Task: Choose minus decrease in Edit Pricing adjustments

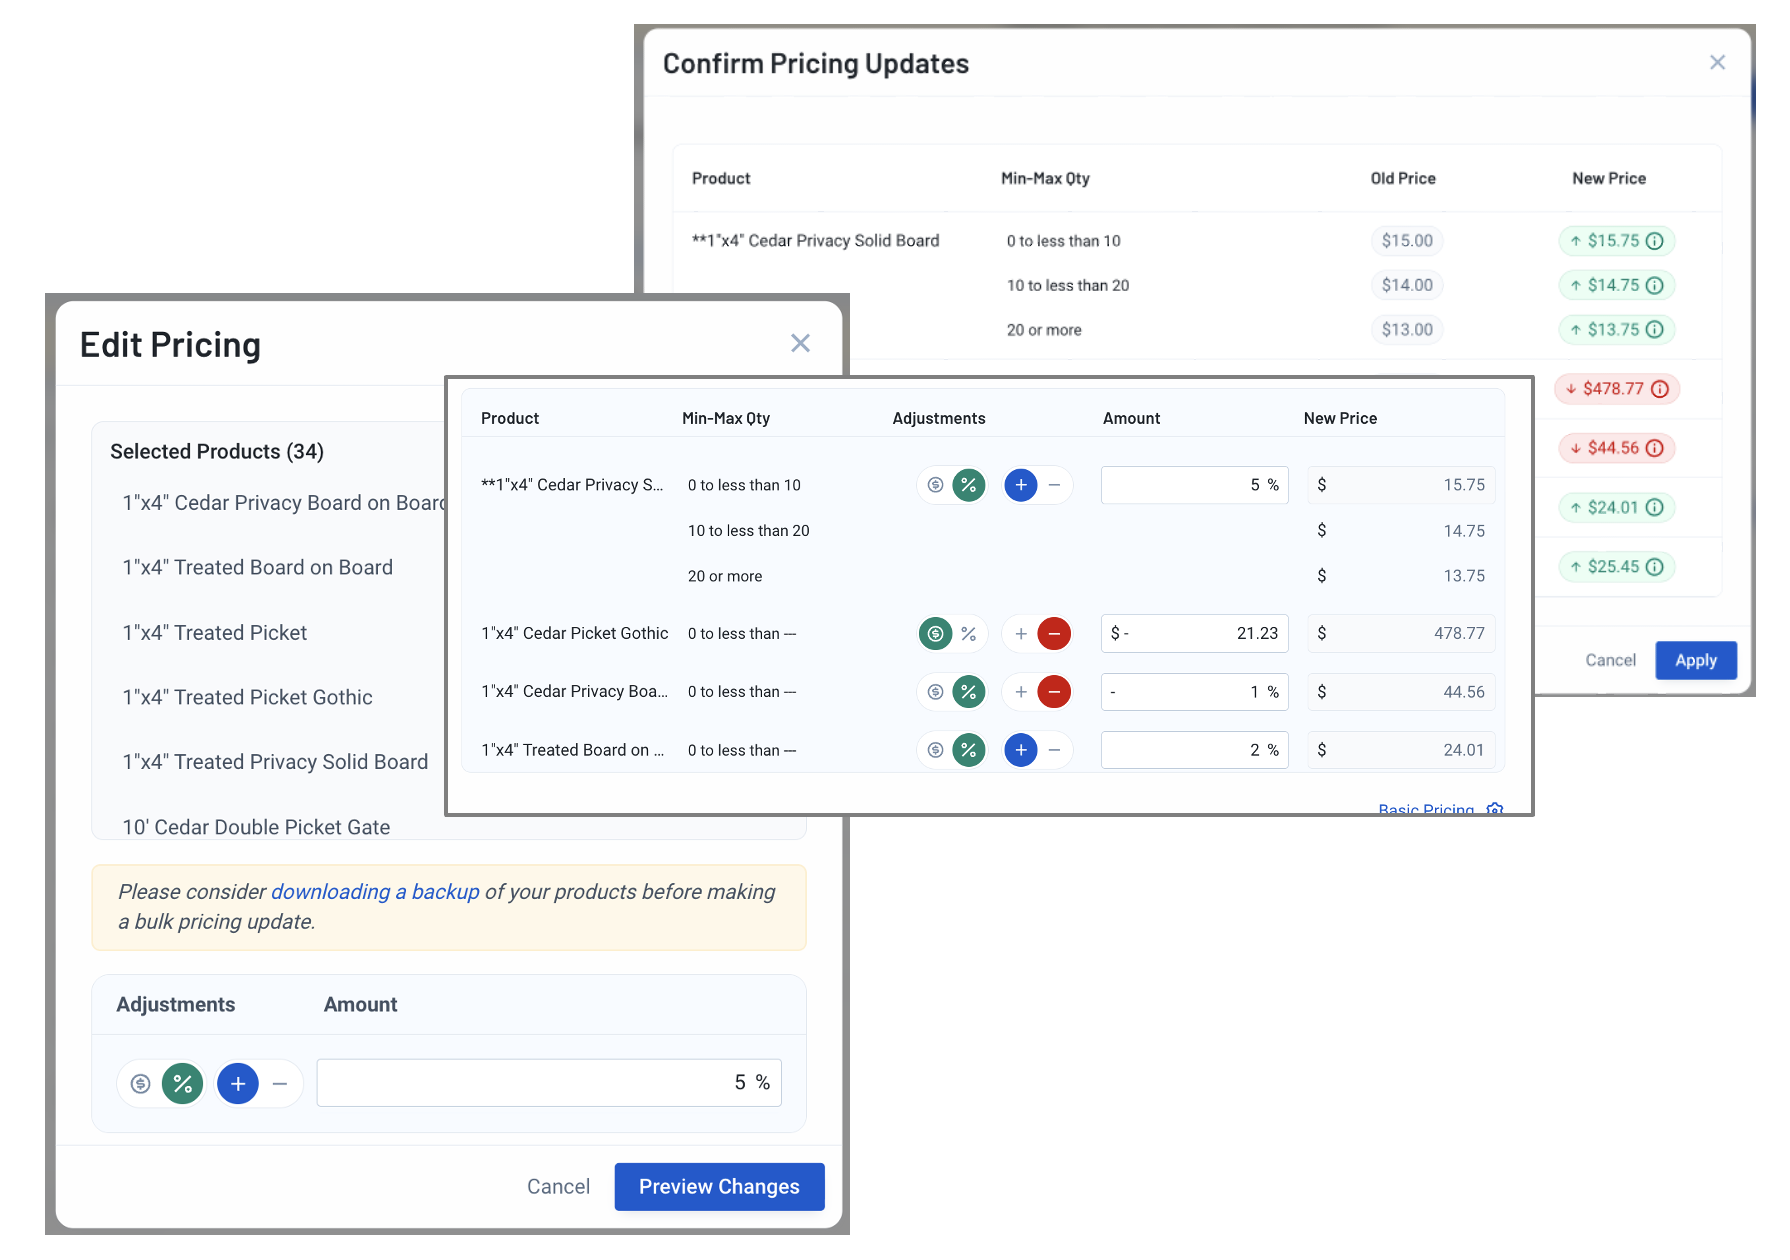Action: pos(280,1083)
